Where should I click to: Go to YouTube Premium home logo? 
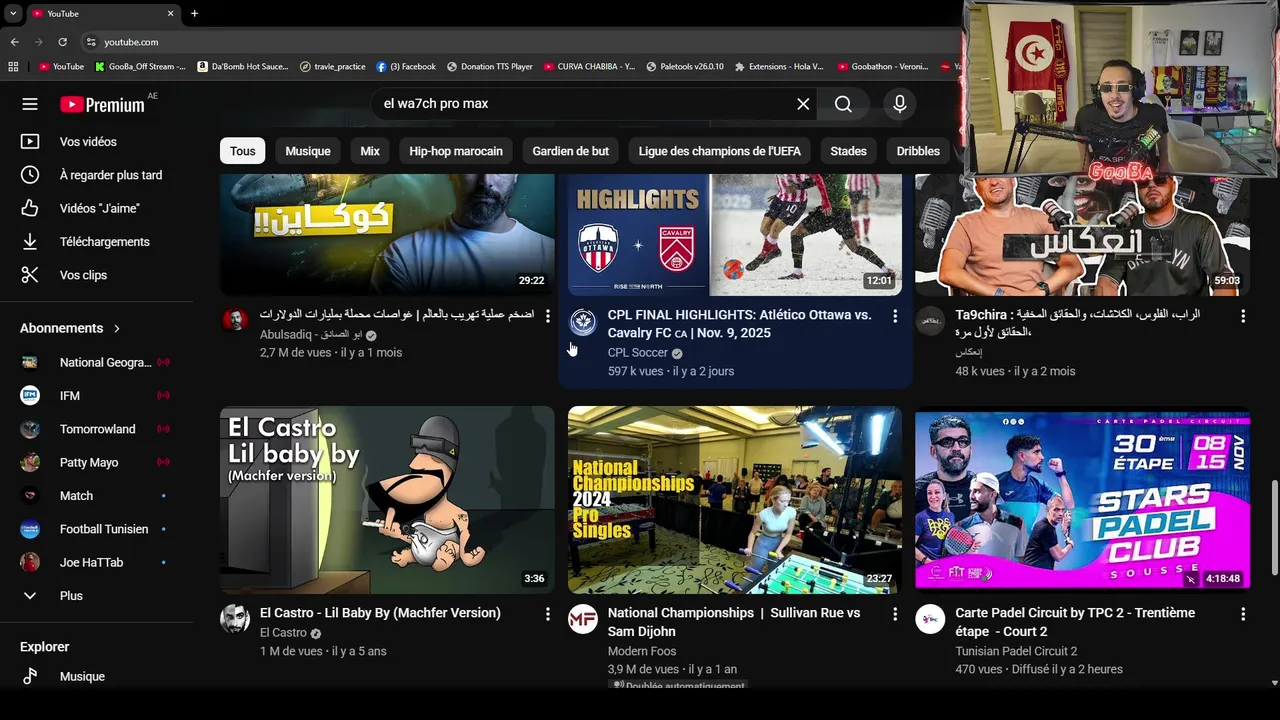point(102,105)
